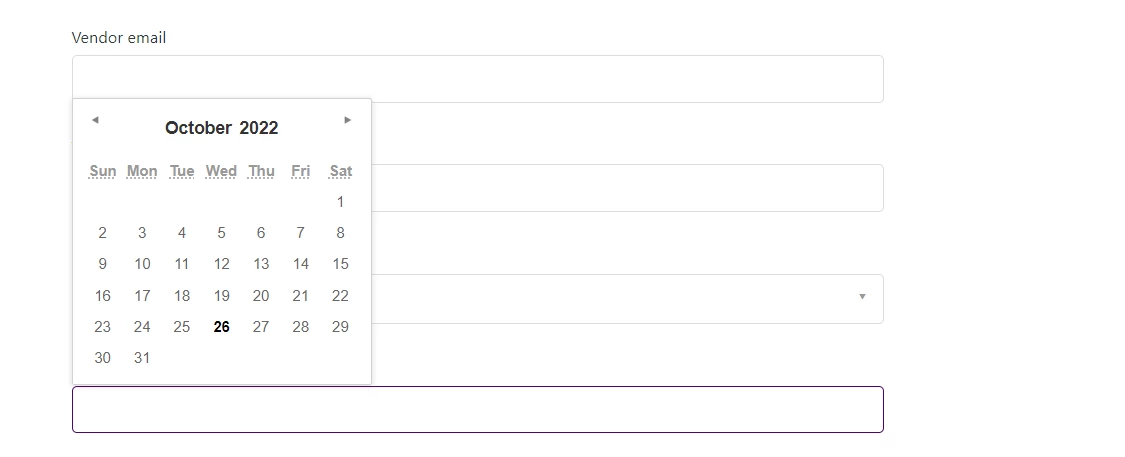Choose October 12 on the calendar
The width and height of the screenshot is (1125, 457).
click(x=222, y=264)
